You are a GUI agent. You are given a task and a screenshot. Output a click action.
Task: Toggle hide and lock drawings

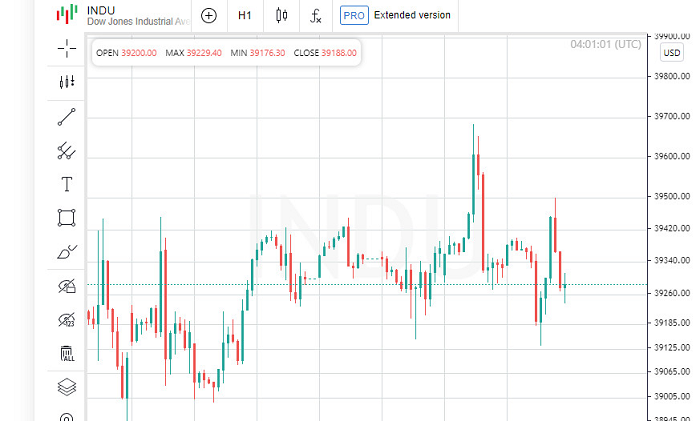(67, 286)
